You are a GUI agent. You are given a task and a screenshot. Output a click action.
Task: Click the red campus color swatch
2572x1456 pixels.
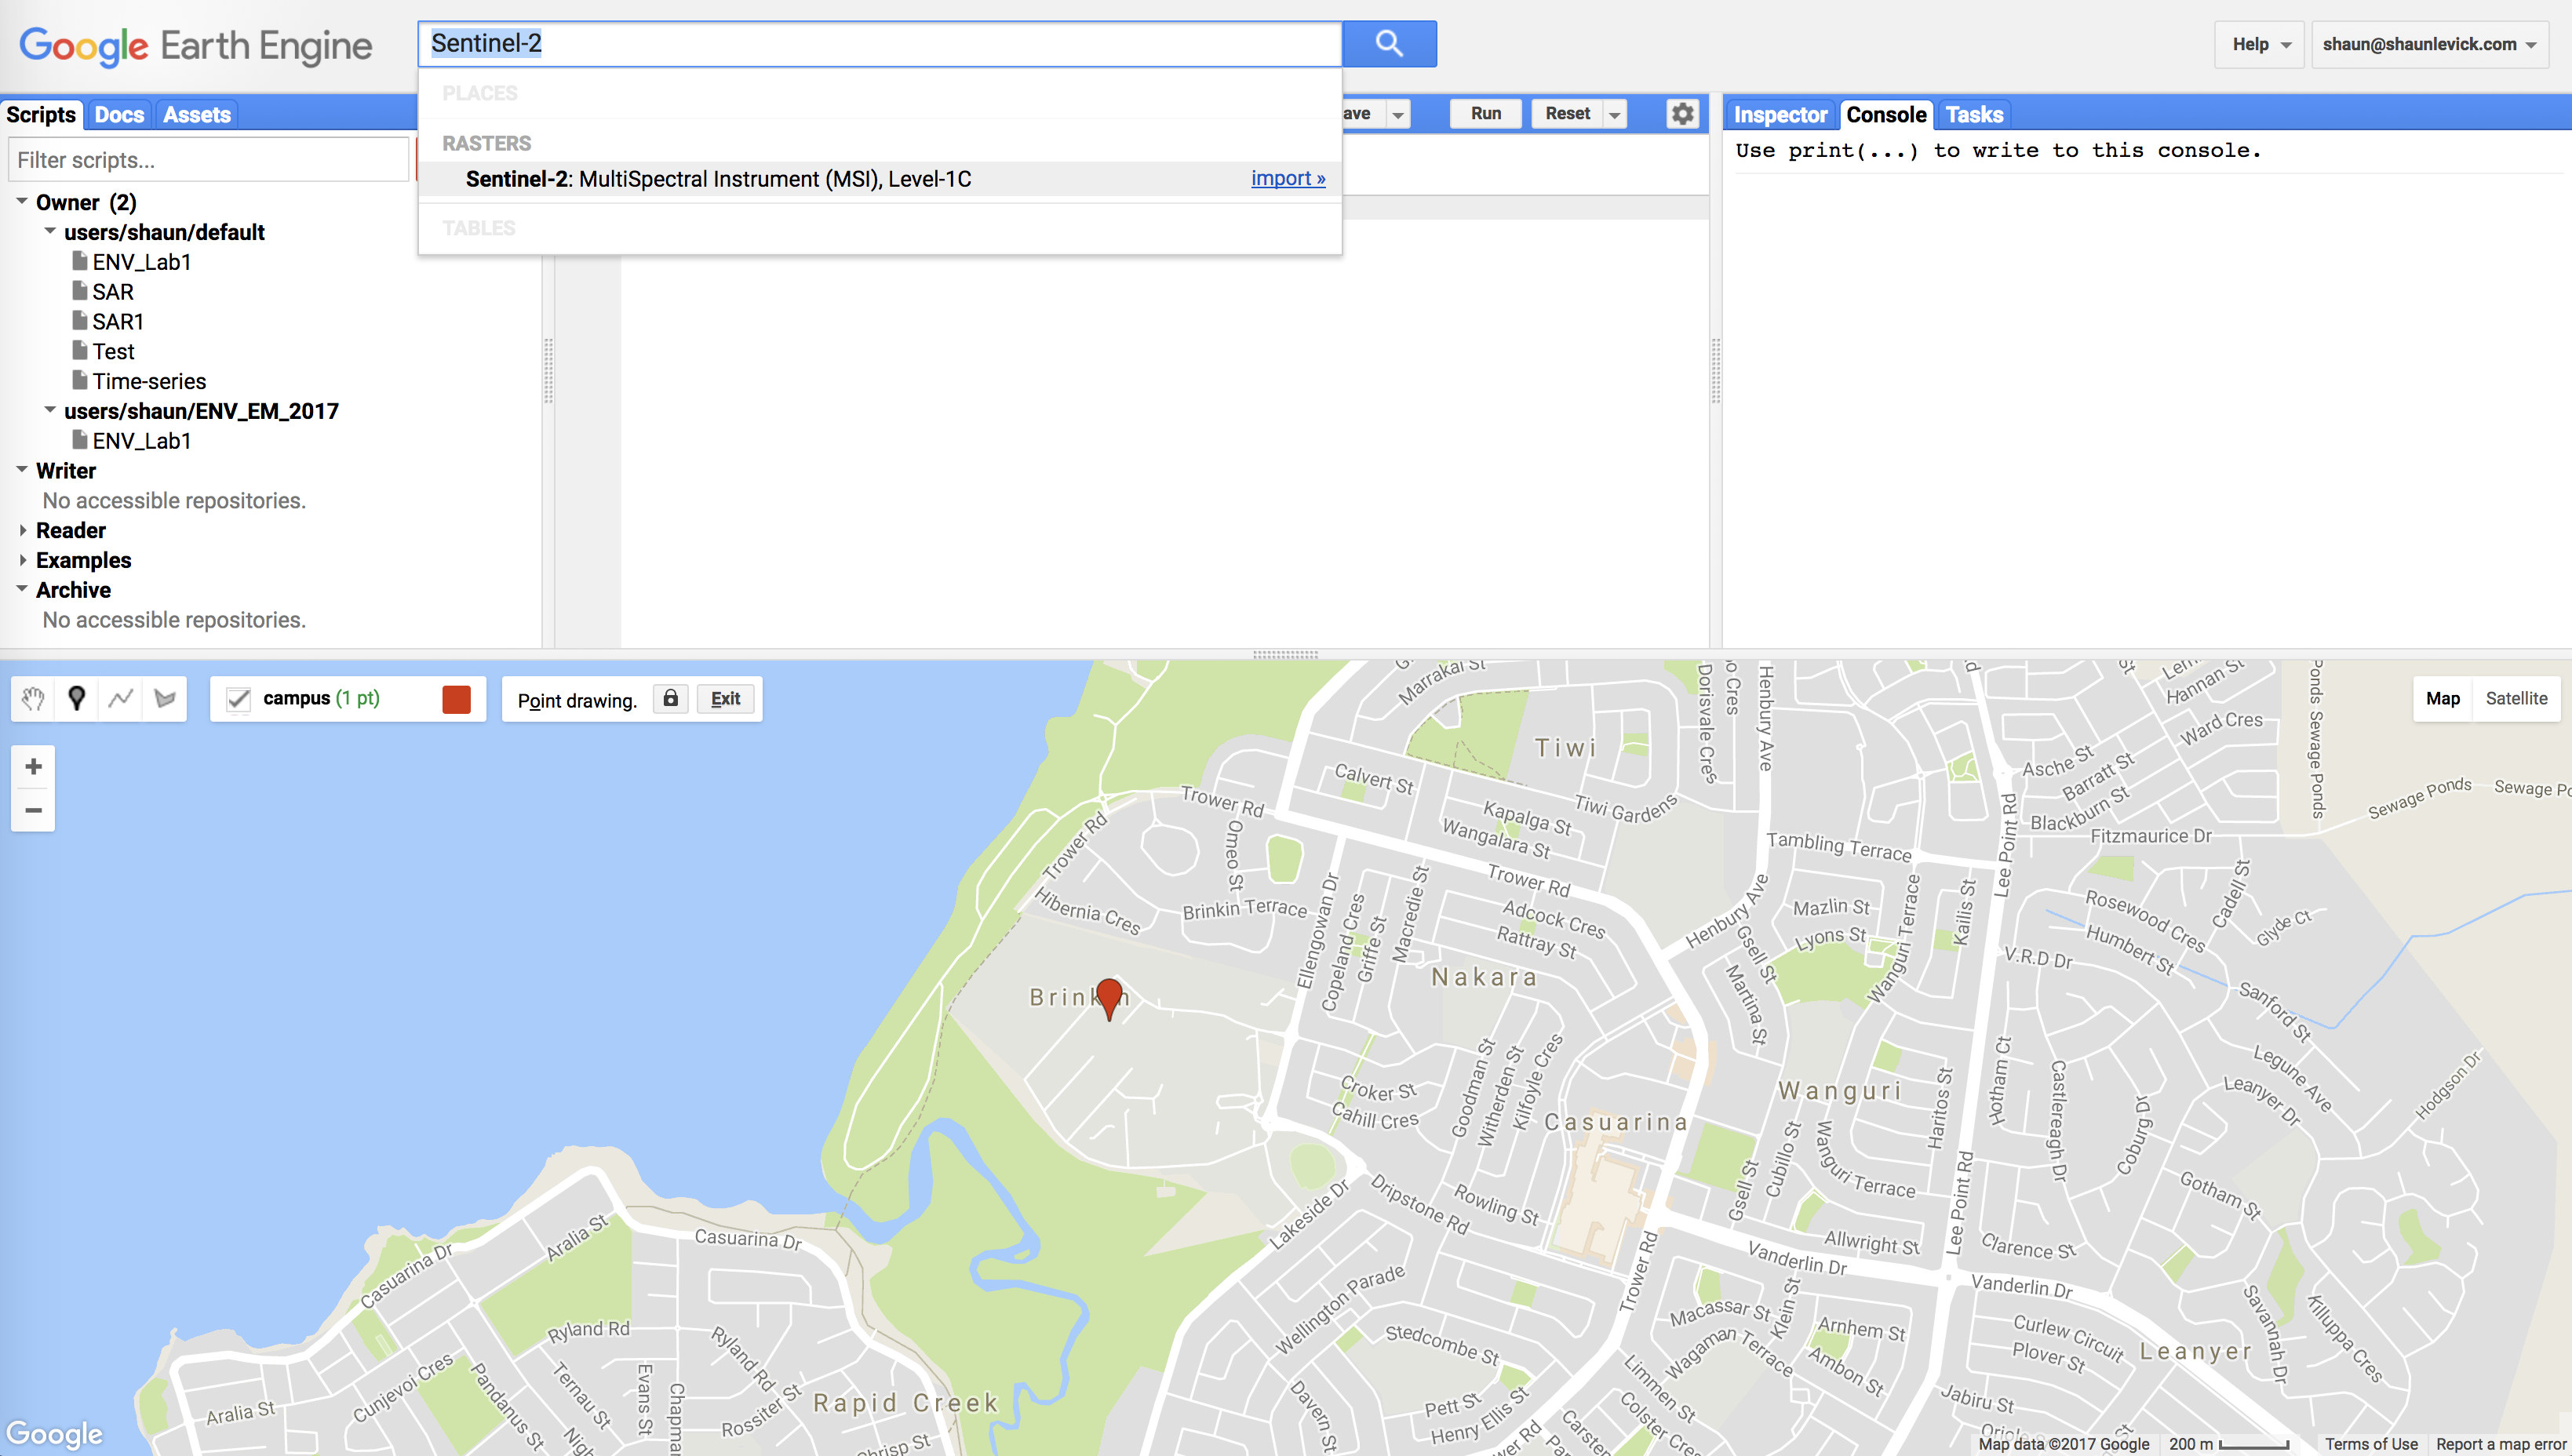(x=454, y=700)
